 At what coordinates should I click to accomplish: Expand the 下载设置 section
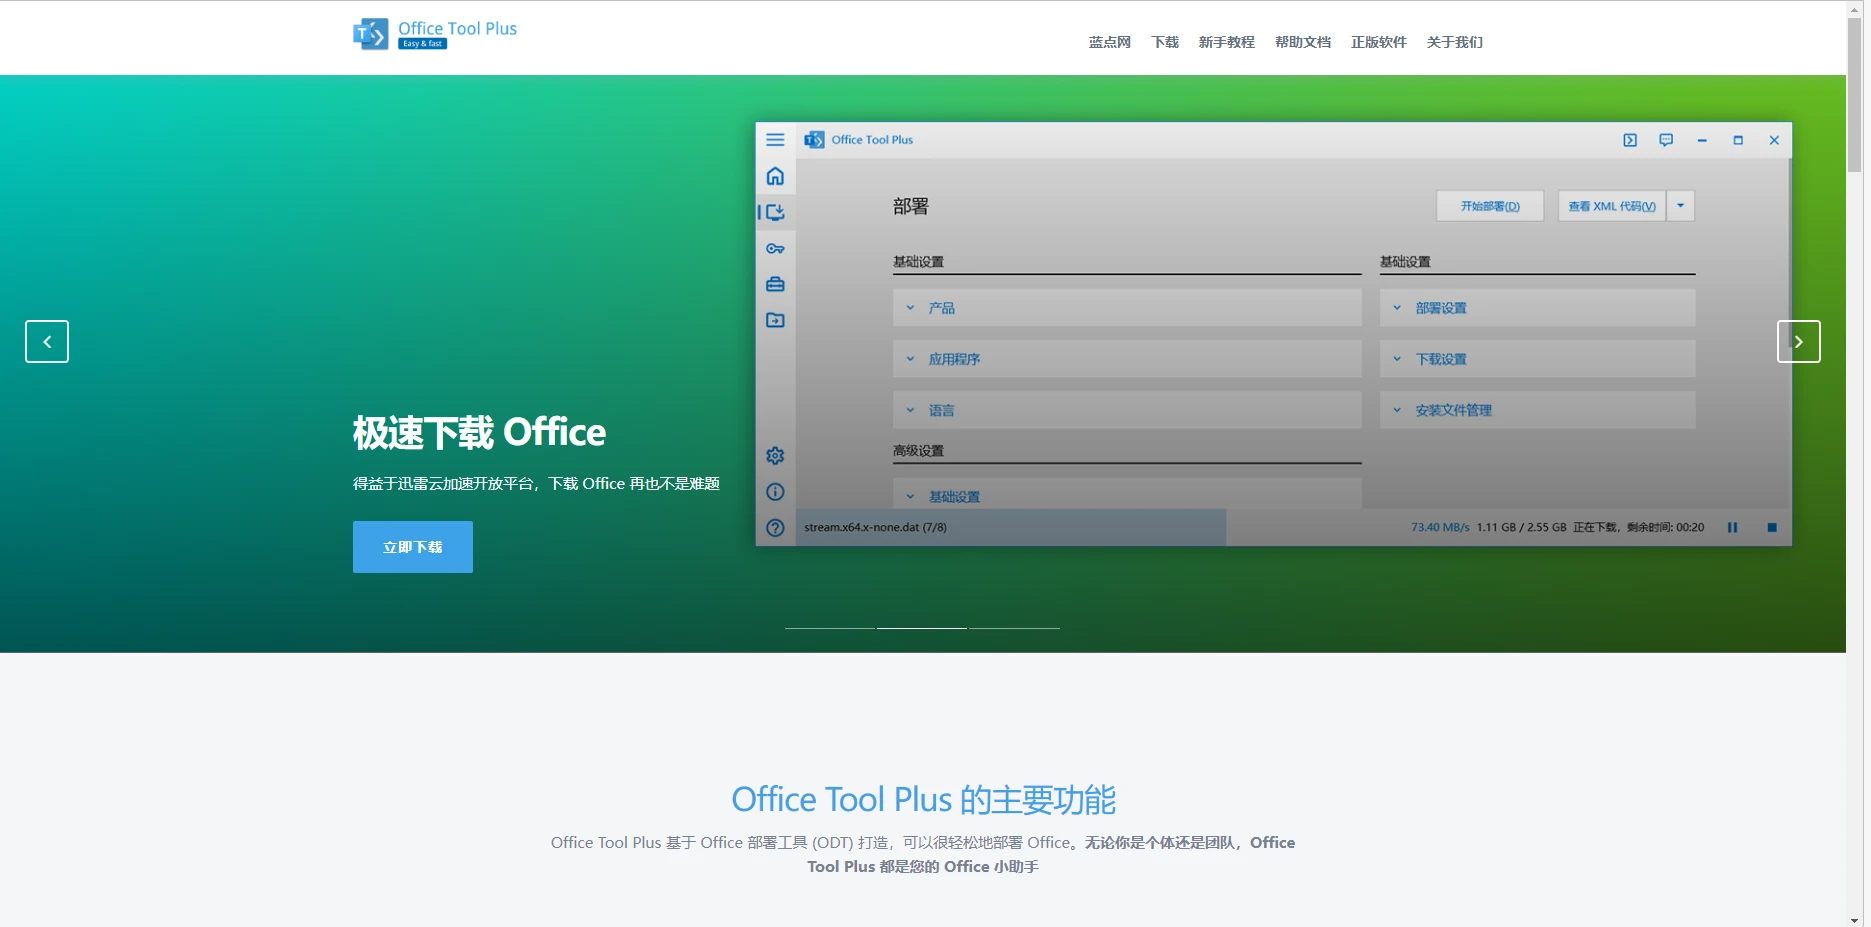pos(1537,359)
